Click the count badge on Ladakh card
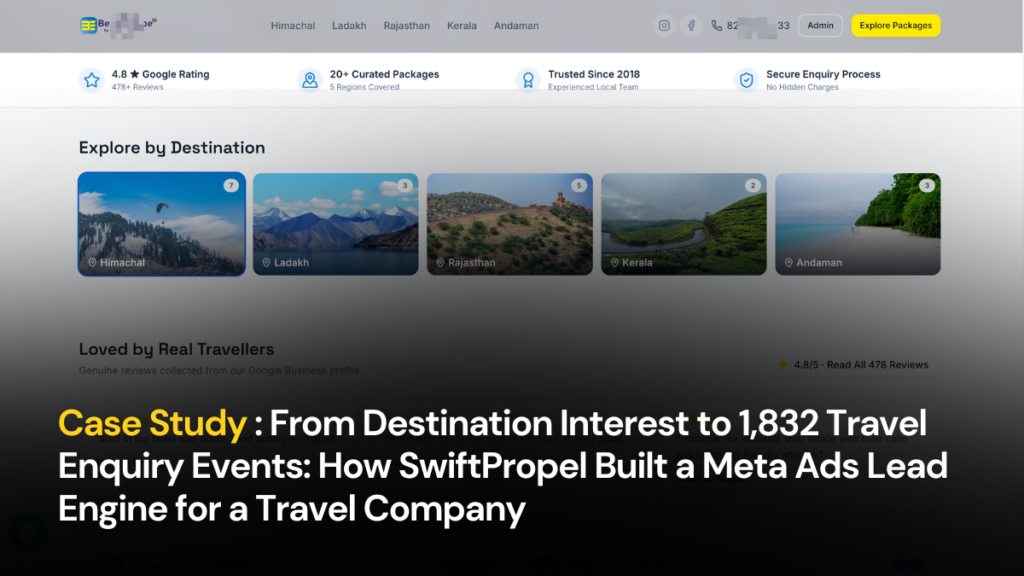This screenshot has height=576, width=1024. tap(405, 185)
